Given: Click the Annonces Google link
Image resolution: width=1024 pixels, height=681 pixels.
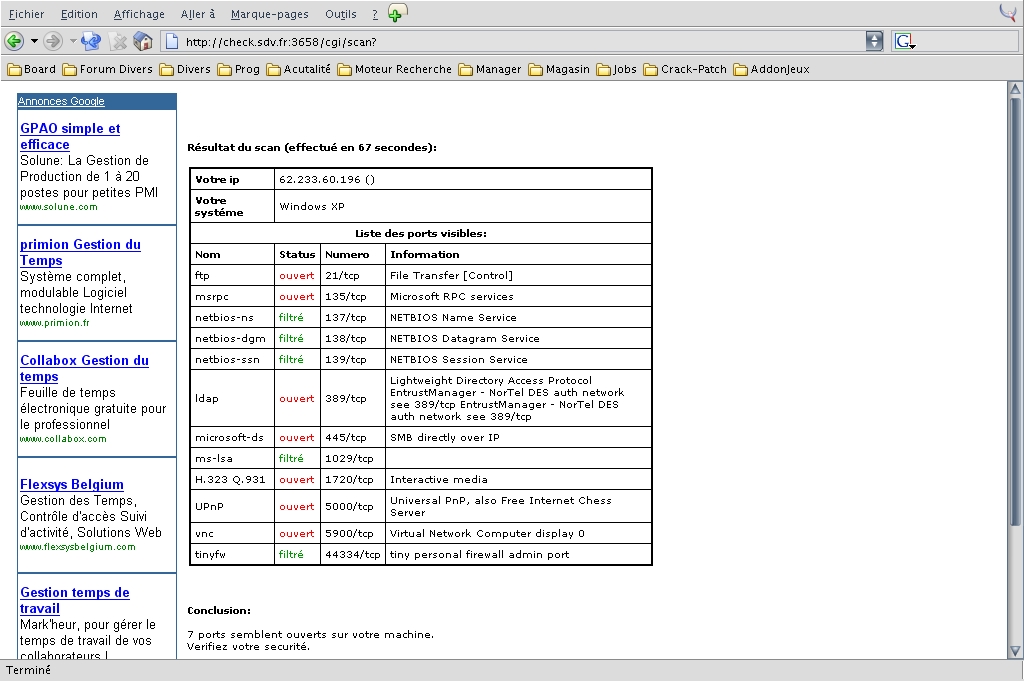Looking at the screenshot, I should 61,101.
